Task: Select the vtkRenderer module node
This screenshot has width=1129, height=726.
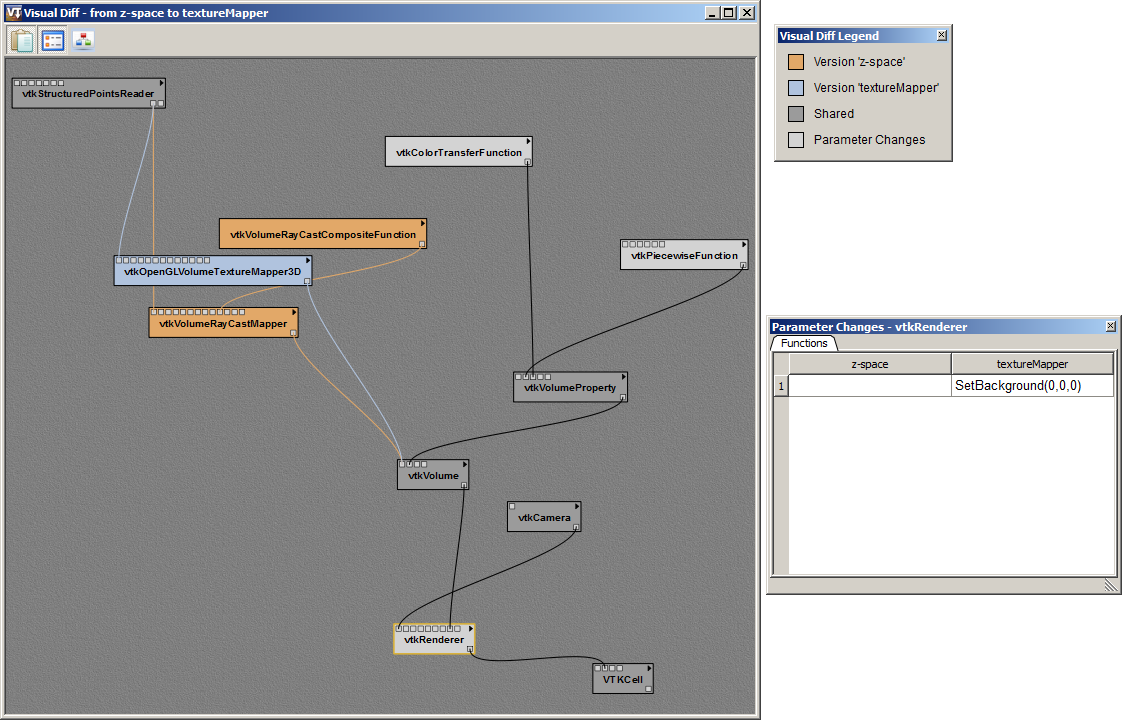Action: point(427,640)
